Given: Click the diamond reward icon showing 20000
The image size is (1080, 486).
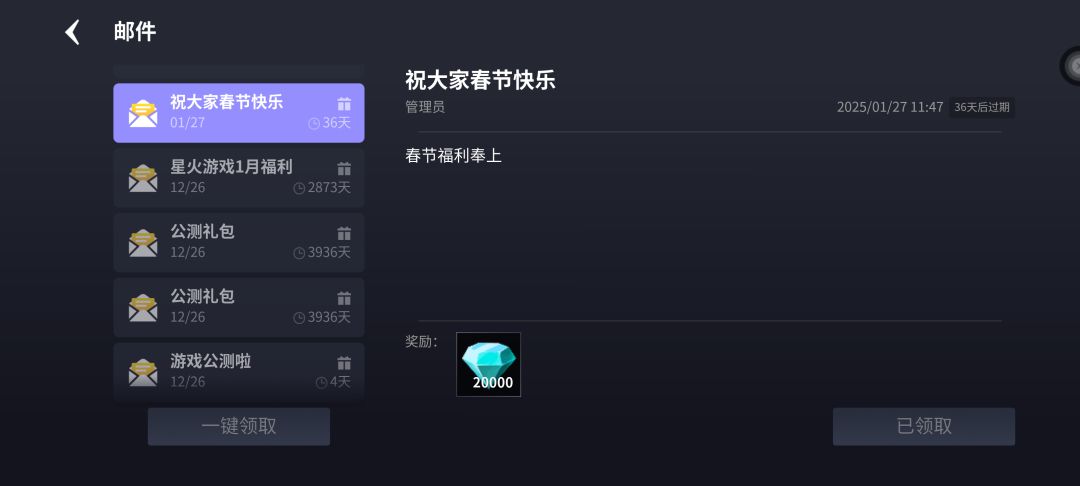Looking at the screenshot, I should [488, 364].
